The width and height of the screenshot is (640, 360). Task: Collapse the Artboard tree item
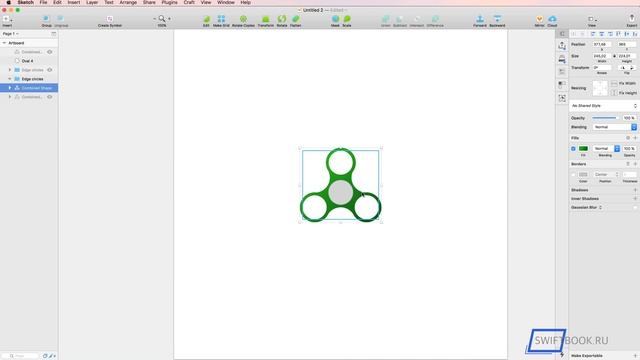pyautogui.click(x=4, y=43)
